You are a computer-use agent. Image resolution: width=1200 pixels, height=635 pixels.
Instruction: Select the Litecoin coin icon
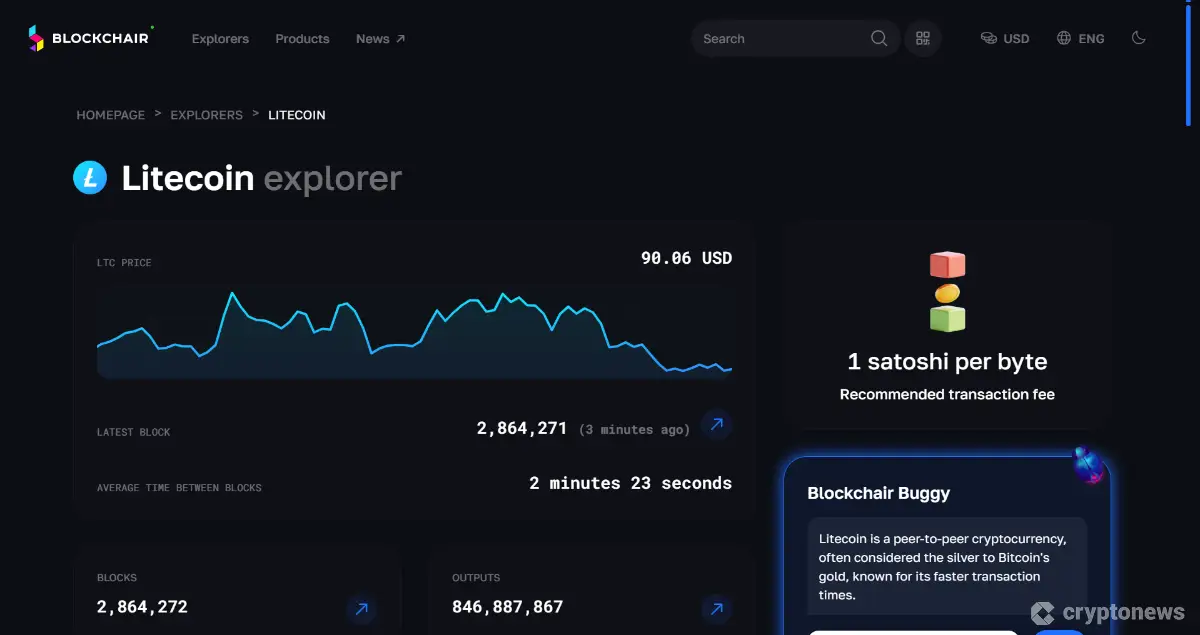90,177
